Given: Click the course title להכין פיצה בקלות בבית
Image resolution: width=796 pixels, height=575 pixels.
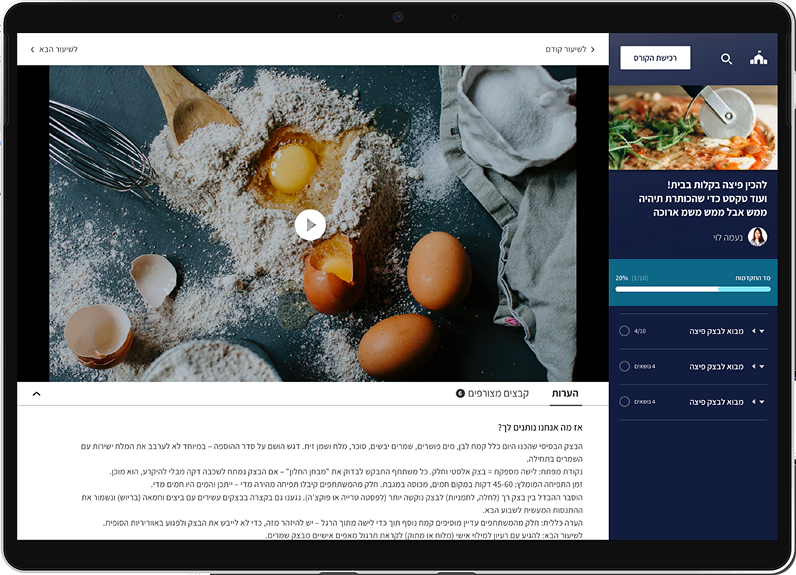Looking at the screenshot, I should click(717, 185).
